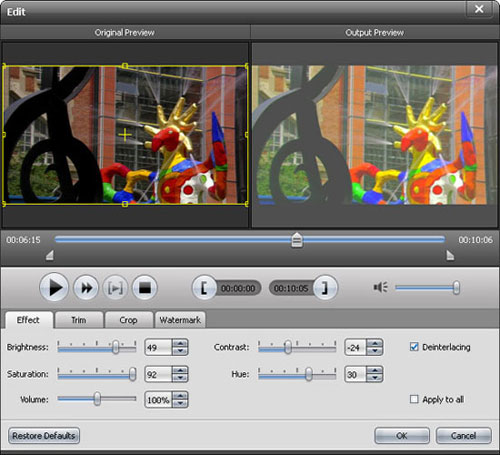Screen dimensions: 500x455
Task: Uncheck the Deinterlacing checkbox
Action: point(414,347)
